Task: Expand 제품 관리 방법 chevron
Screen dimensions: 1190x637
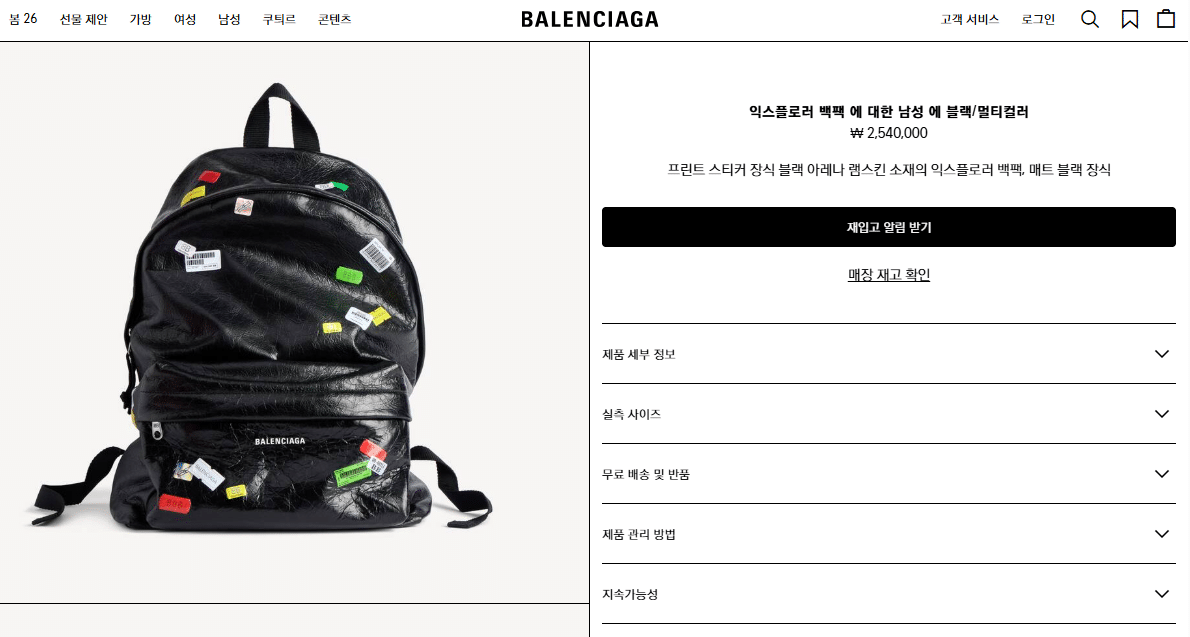Action: pos(1161,534)
